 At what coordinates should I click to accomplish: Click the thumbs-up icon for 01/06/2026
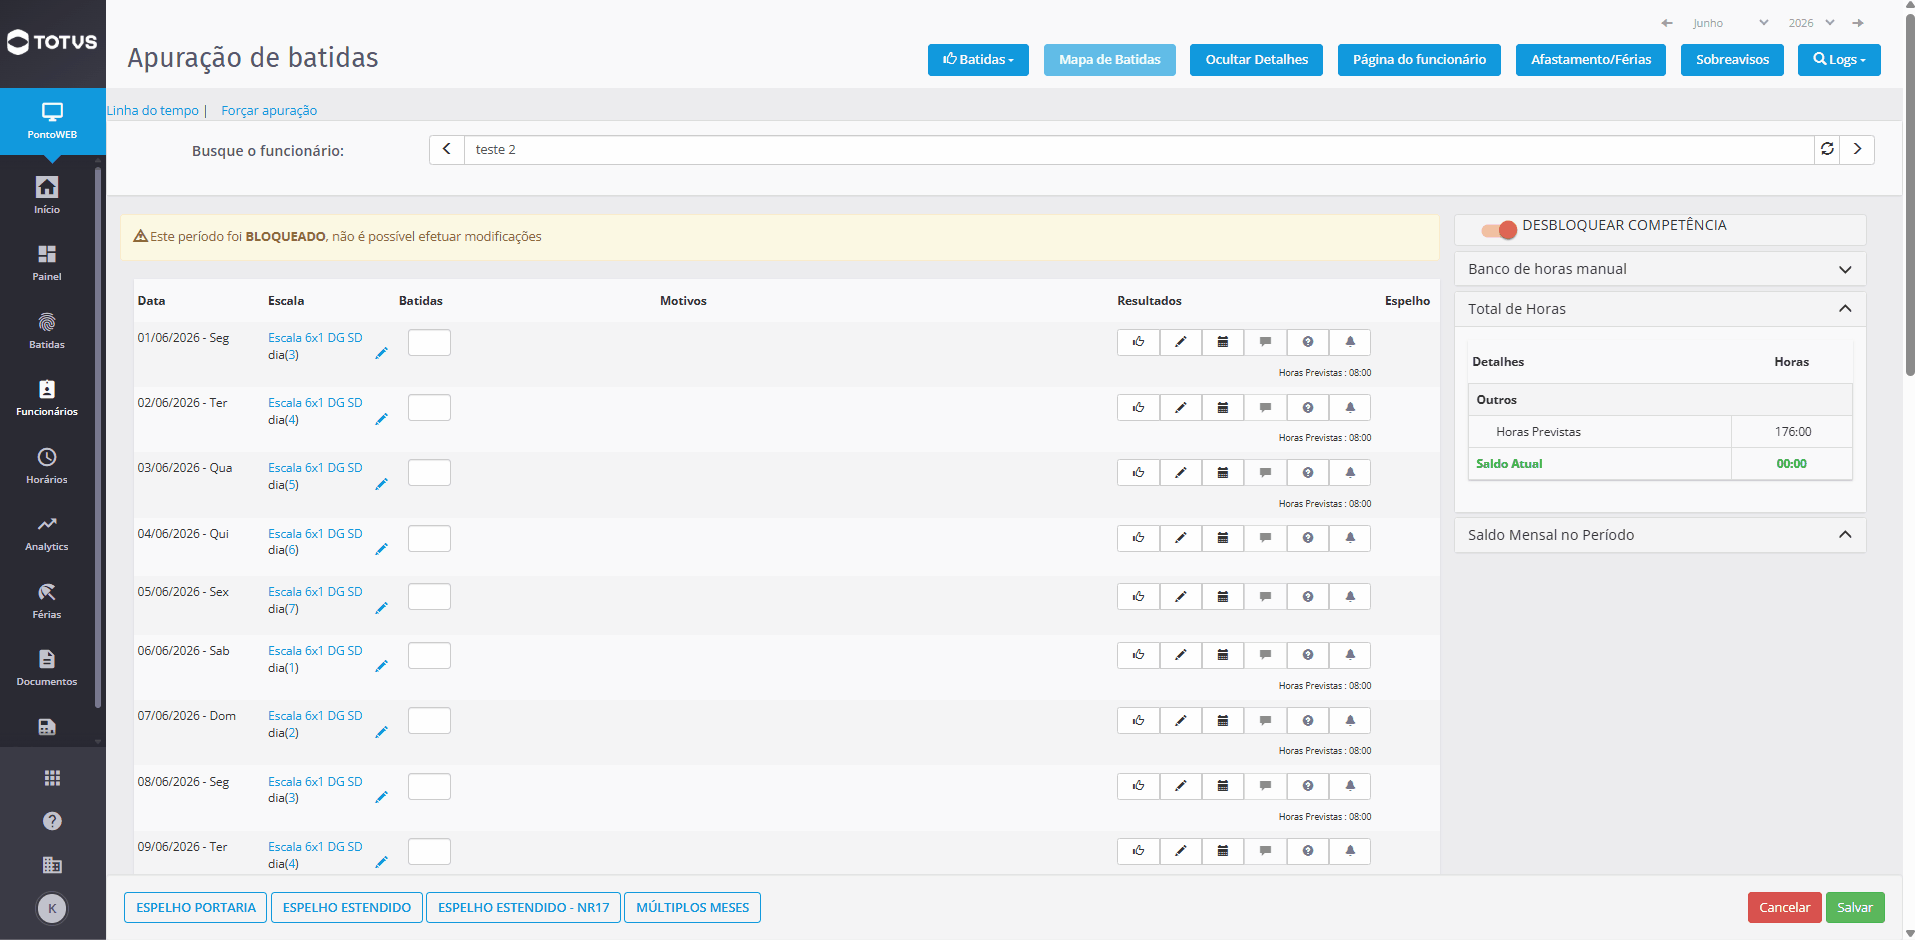click(x=1138, y=342)
